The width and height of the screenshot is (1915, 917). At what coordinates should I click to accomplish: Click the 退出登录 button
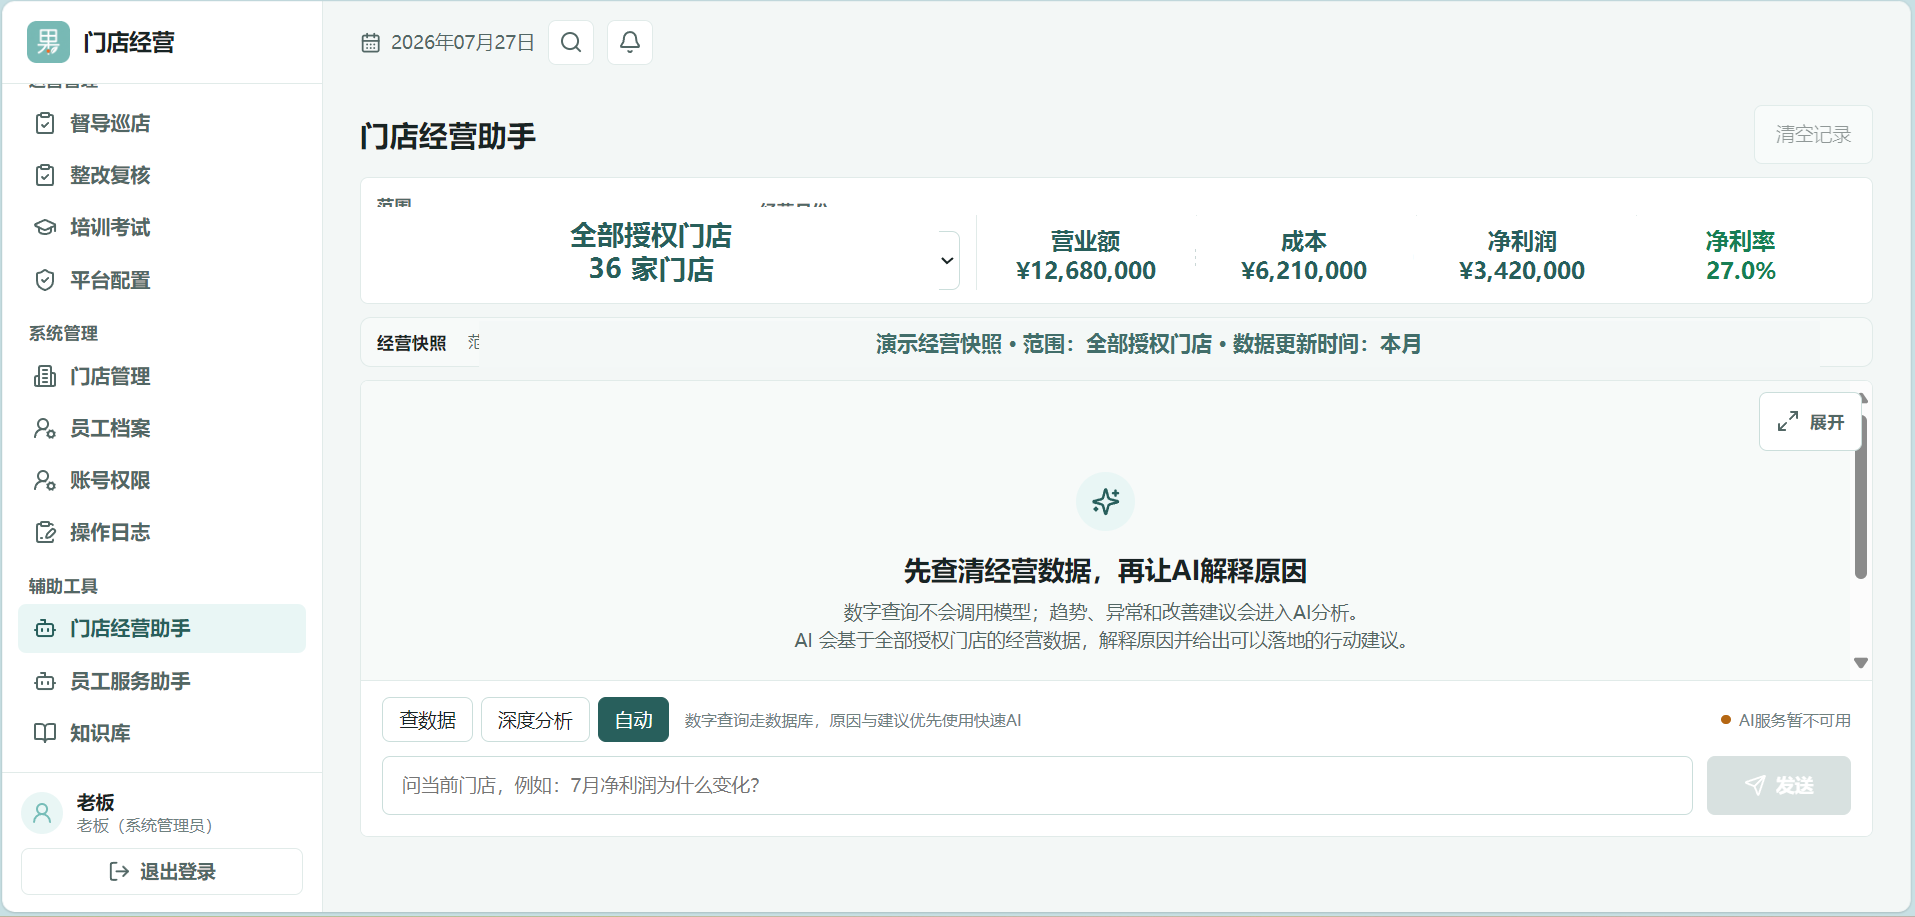(162, 872)
